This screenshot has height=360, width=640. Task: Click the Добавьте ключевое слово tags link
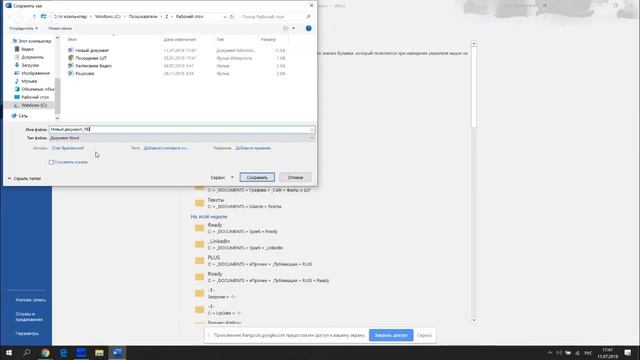click(x=166, y=148)
